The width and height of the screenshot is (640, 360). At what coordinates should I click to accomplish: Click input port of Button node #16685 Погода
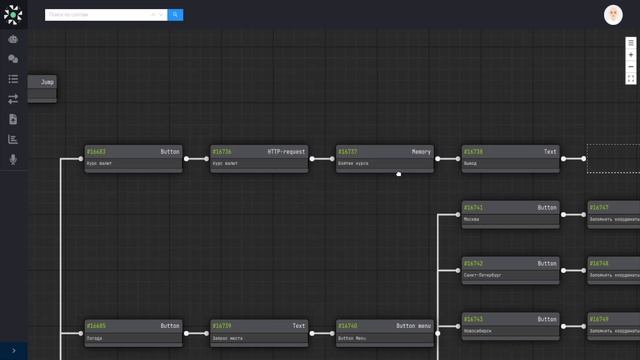[80, 333]
